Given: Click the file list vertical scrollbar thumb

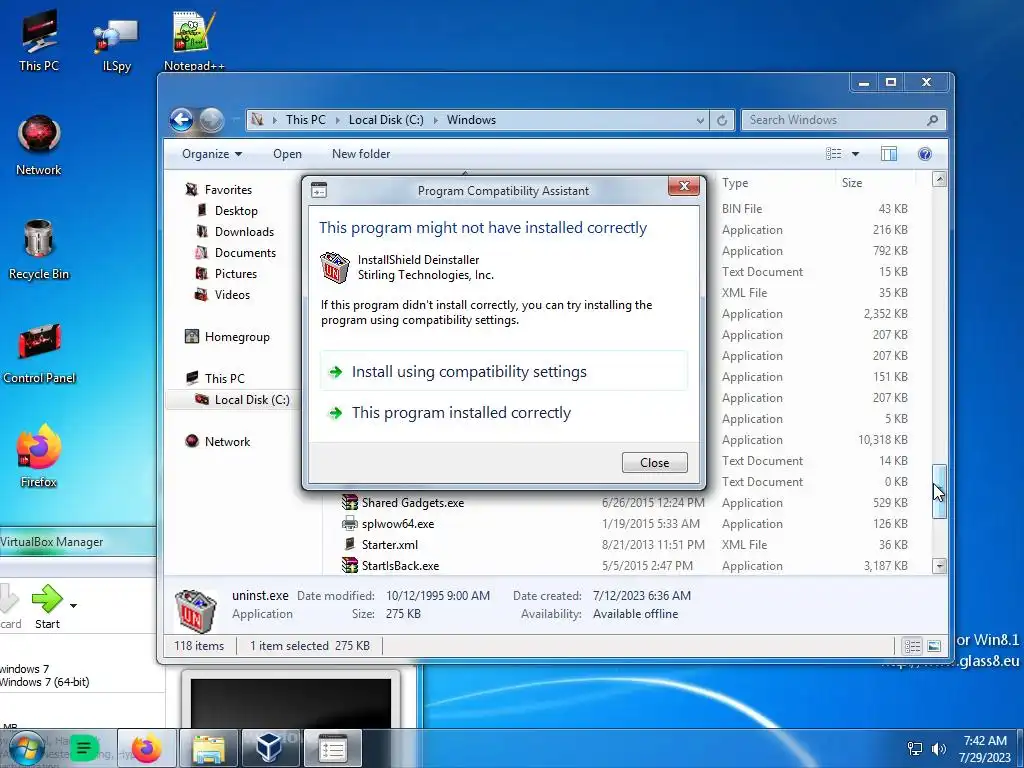Looking at the screenshot, I should 939,491.
